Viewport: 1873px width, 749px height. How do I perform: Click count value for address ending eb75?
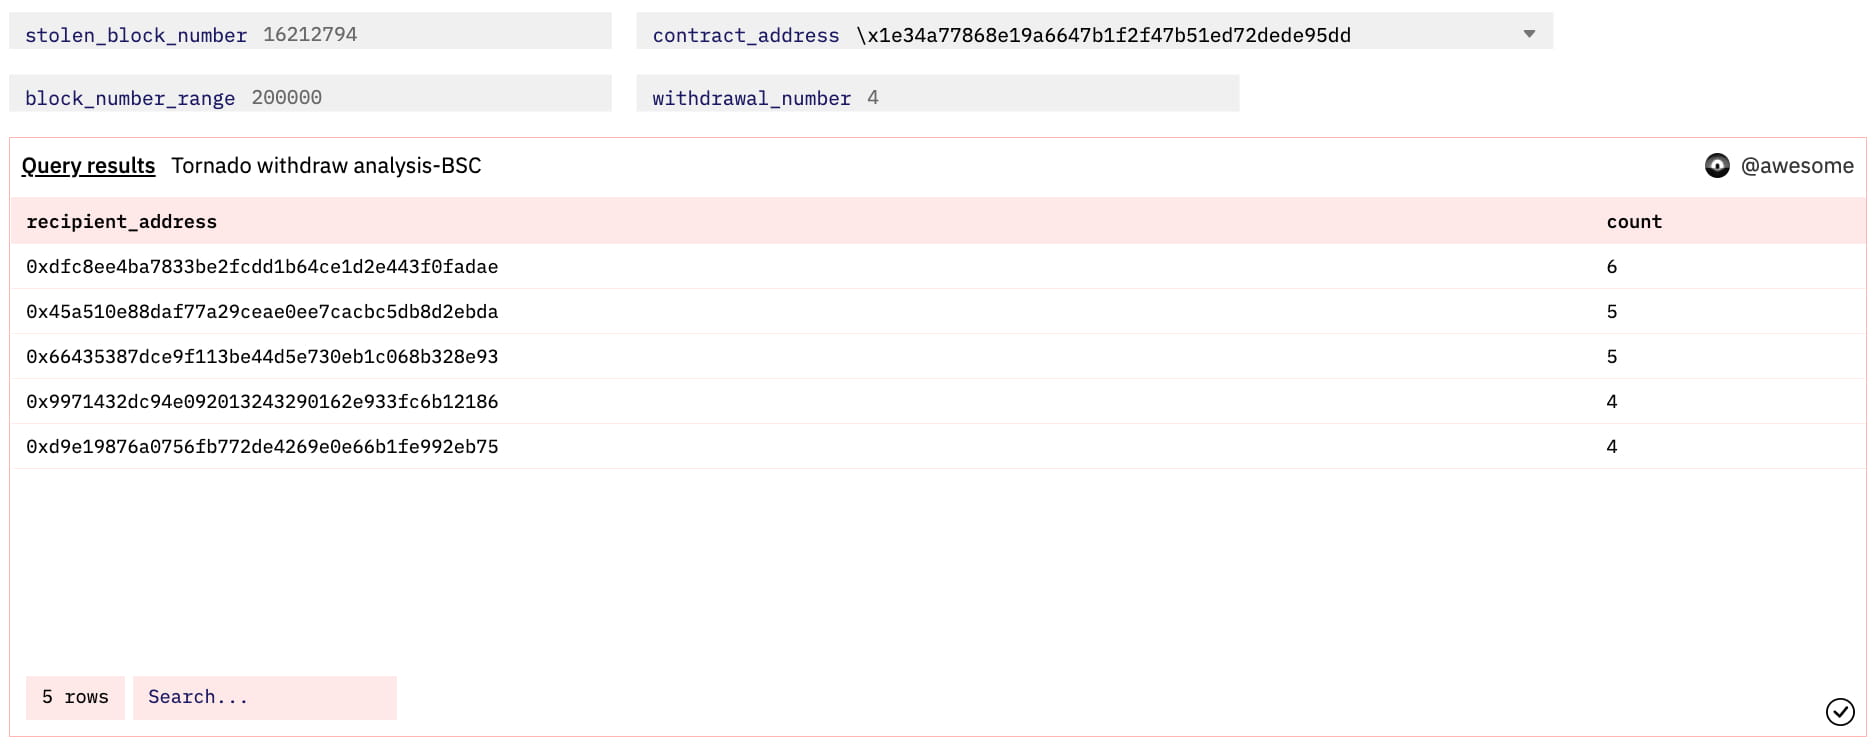[1611, 447]
